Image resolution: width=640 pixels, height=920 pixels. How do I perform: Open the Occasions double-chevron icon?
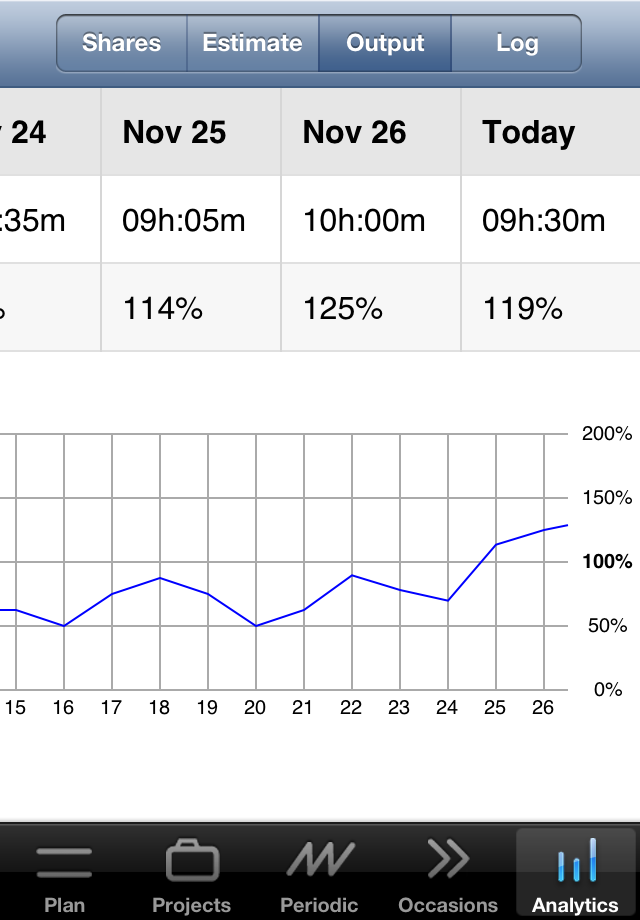click(x=448, y=858)
